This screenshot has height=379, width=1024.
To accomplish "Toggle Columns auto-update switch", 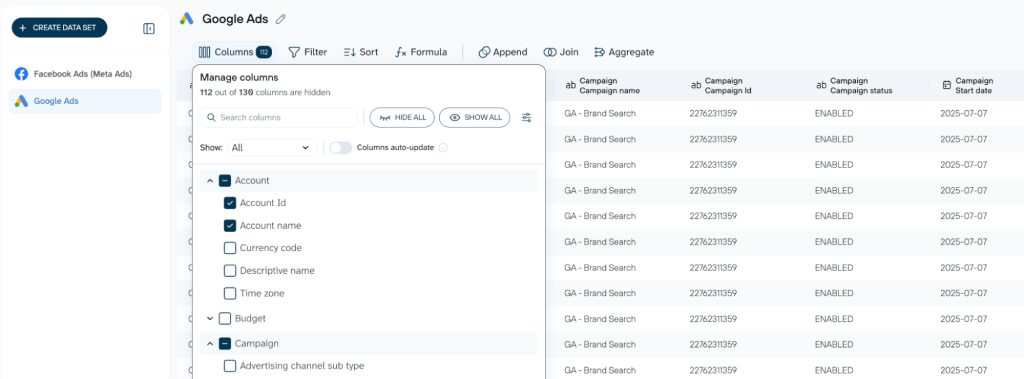I will 340,148.
